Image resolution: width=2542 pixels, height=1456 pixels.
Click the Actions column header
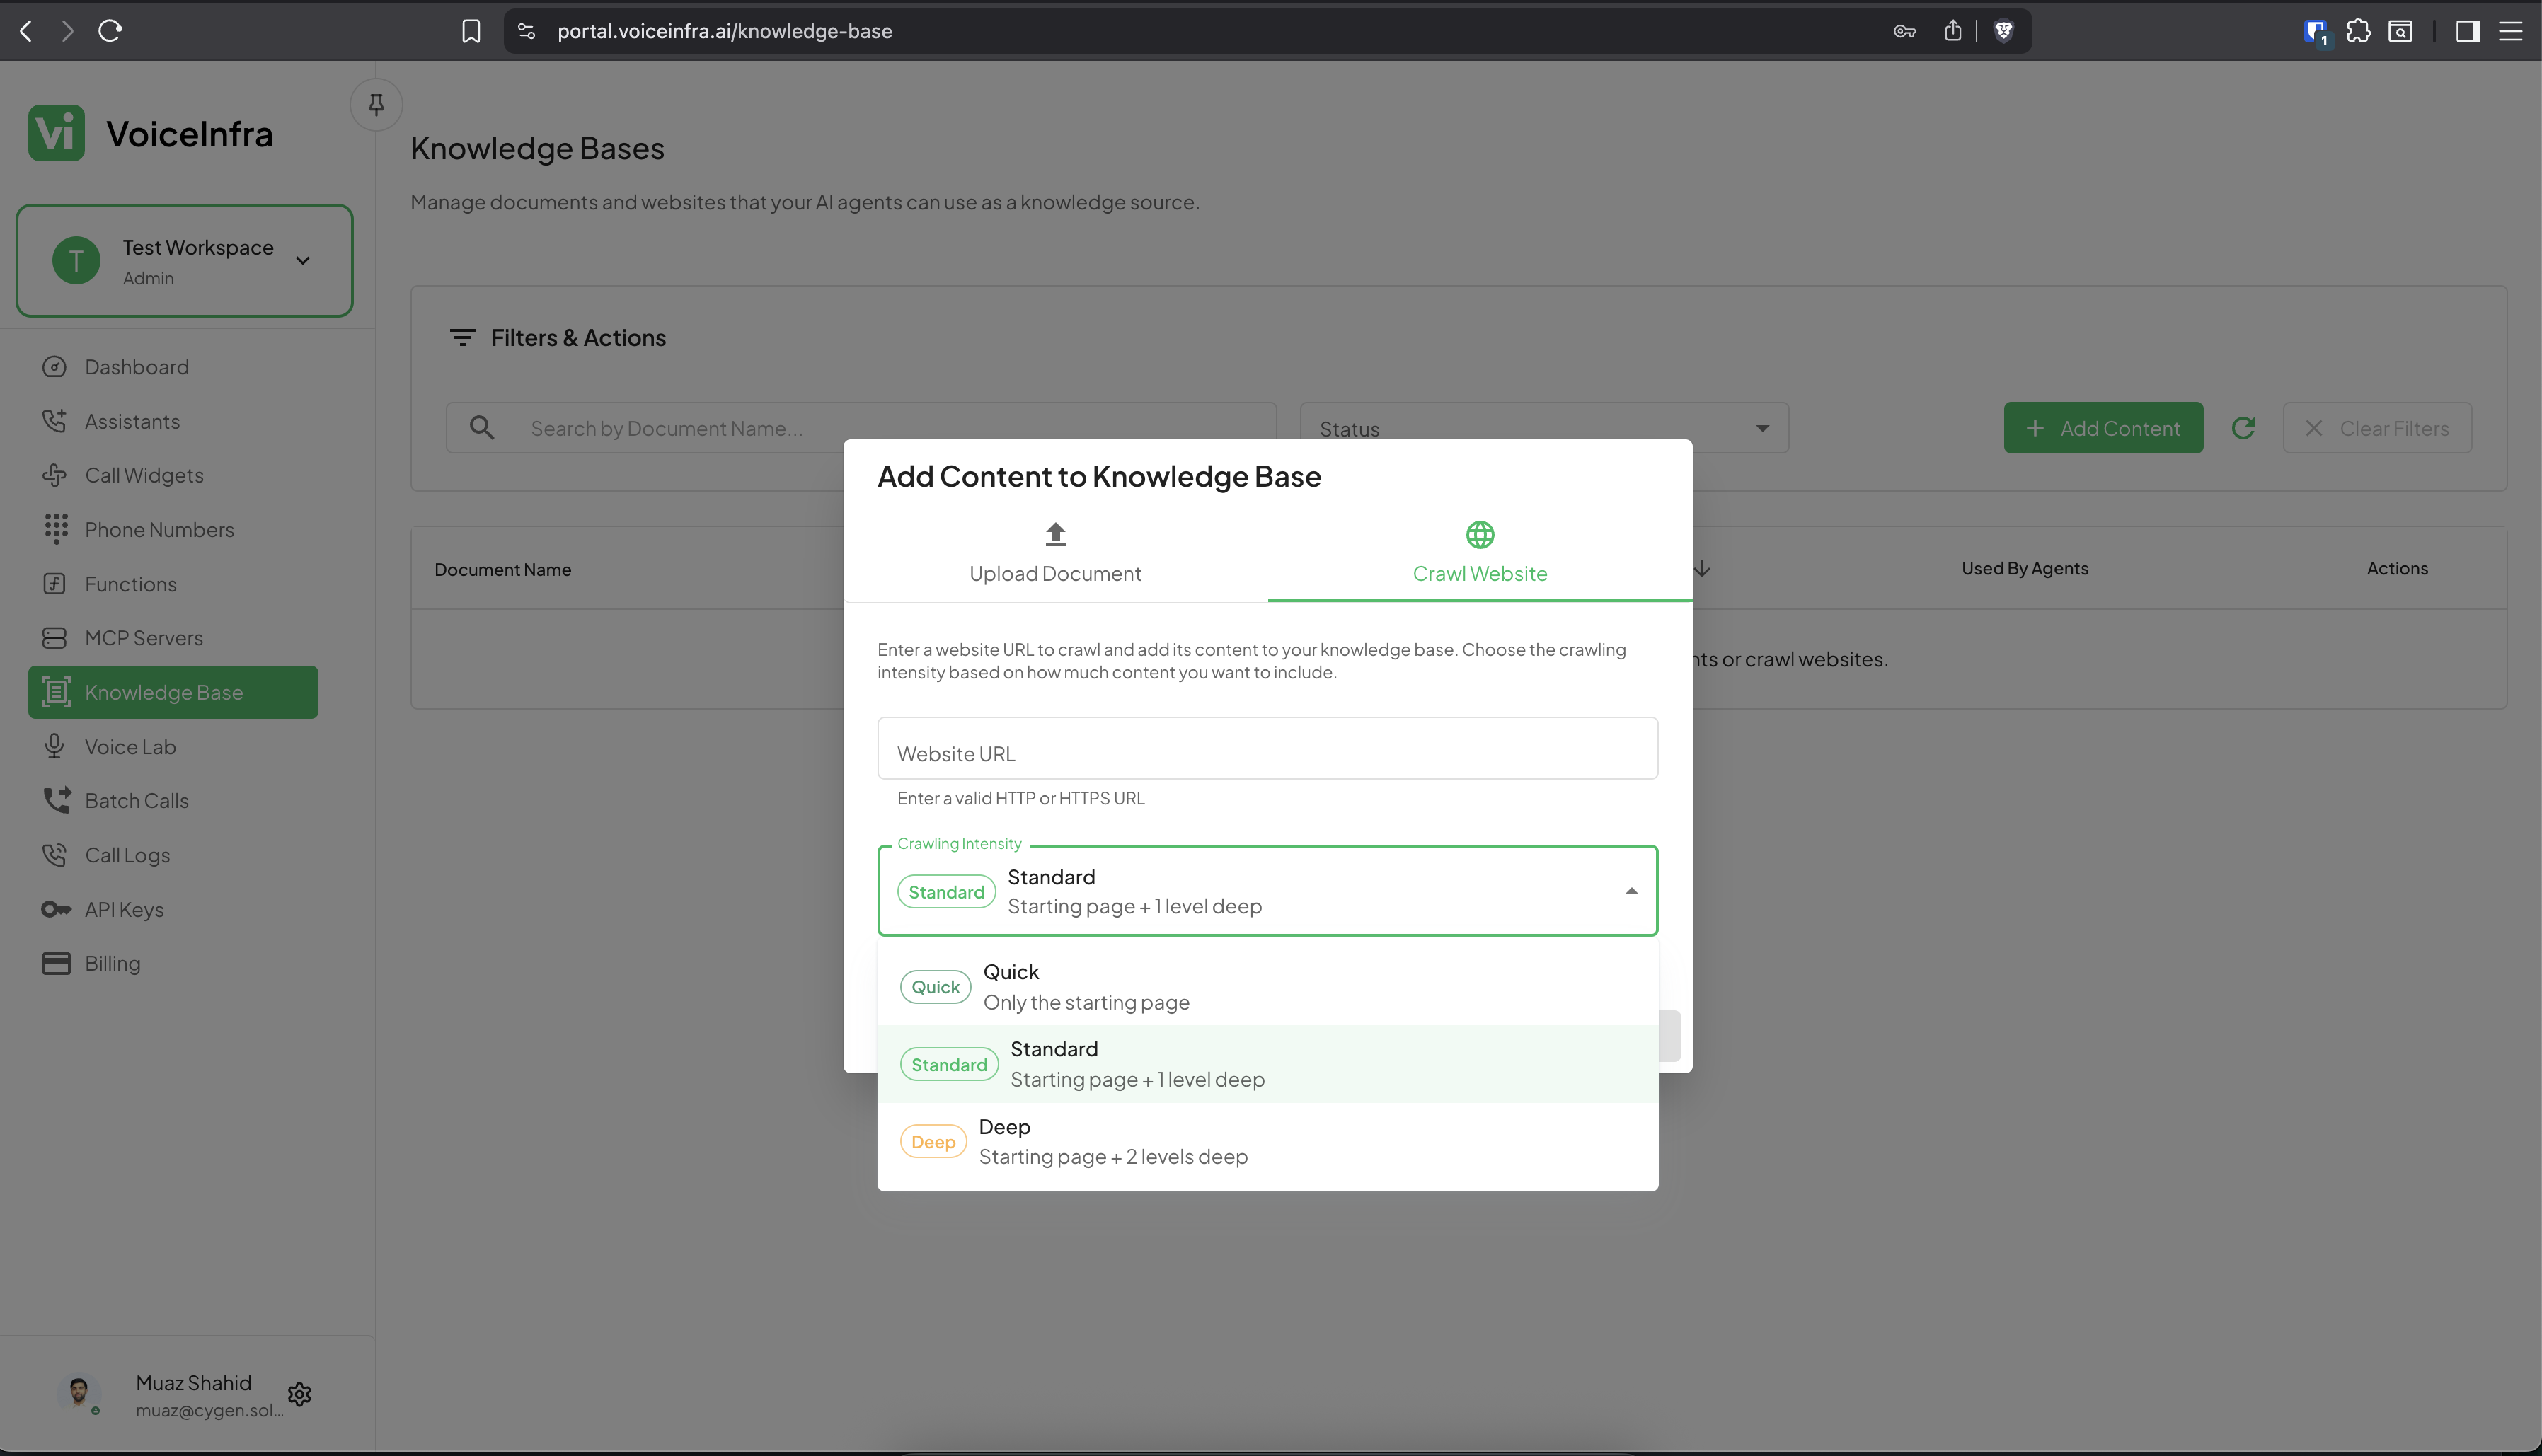click(2397, 568)
